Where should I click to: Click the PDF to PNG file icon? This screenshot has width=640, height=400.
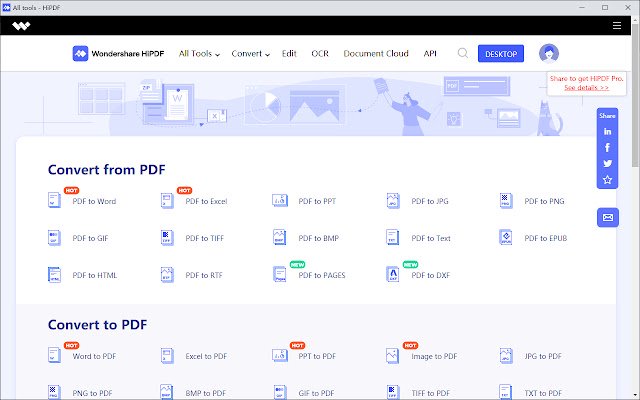point(506,200)
